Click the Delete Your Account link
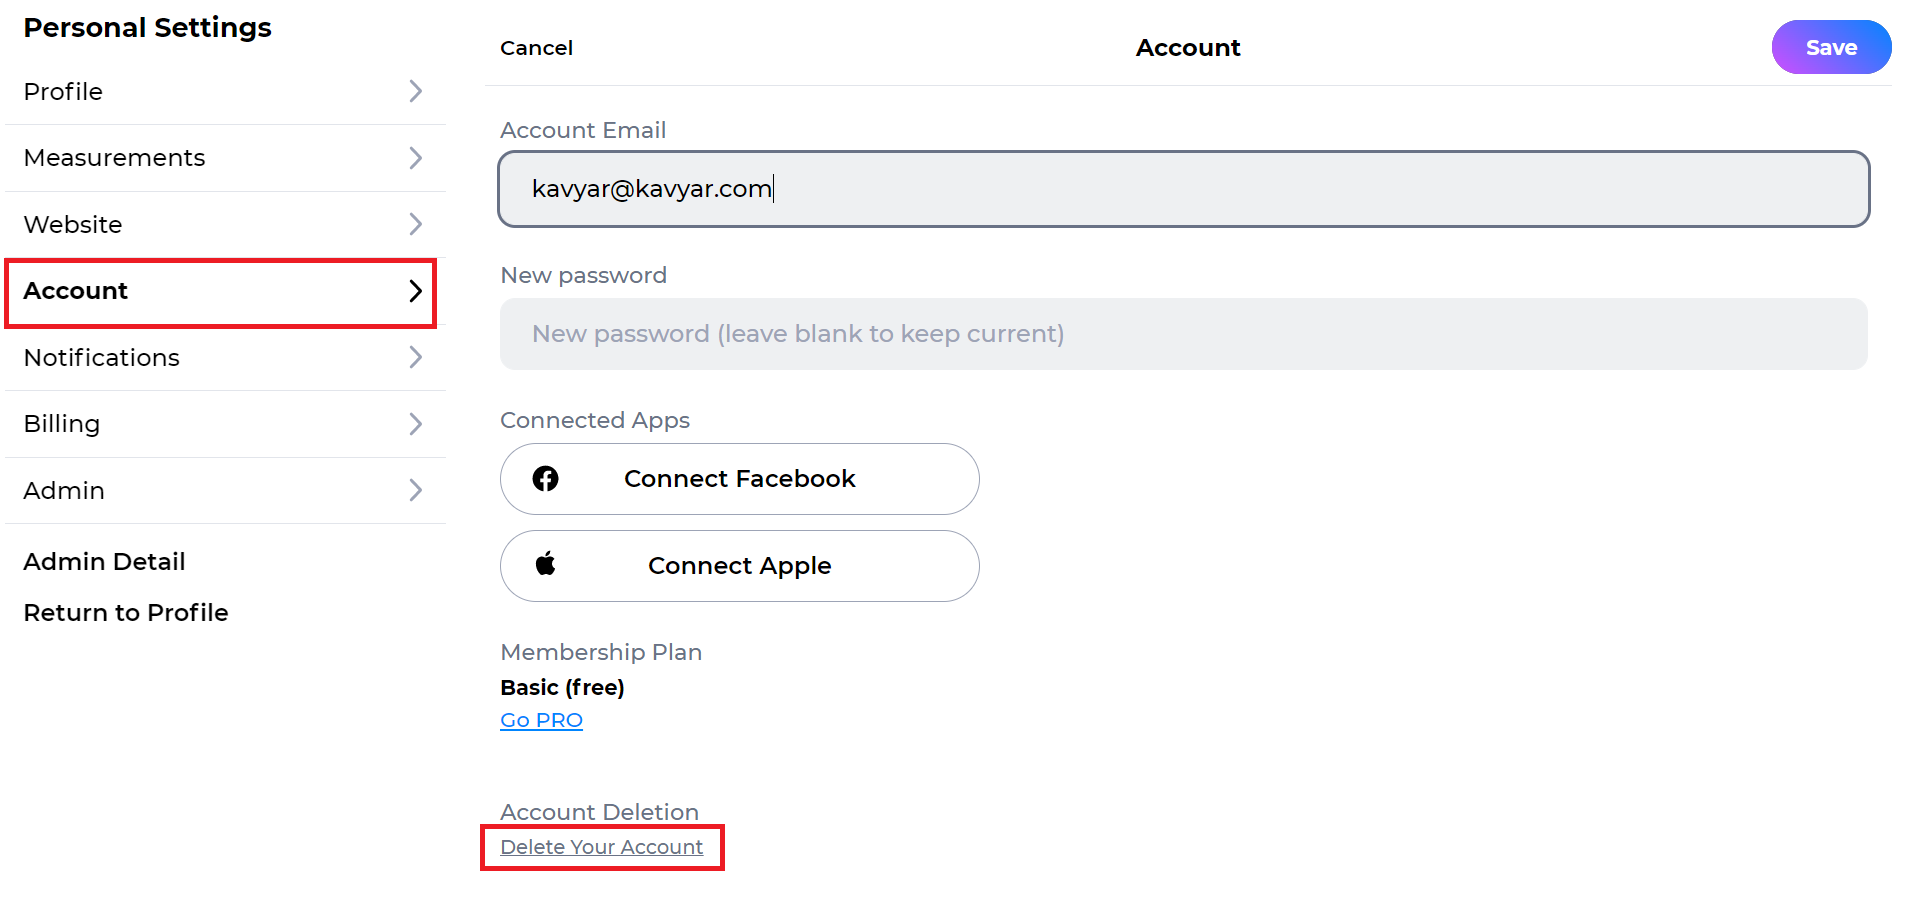This screenshot has height=899, width=1905. click(x=602, y=847)
